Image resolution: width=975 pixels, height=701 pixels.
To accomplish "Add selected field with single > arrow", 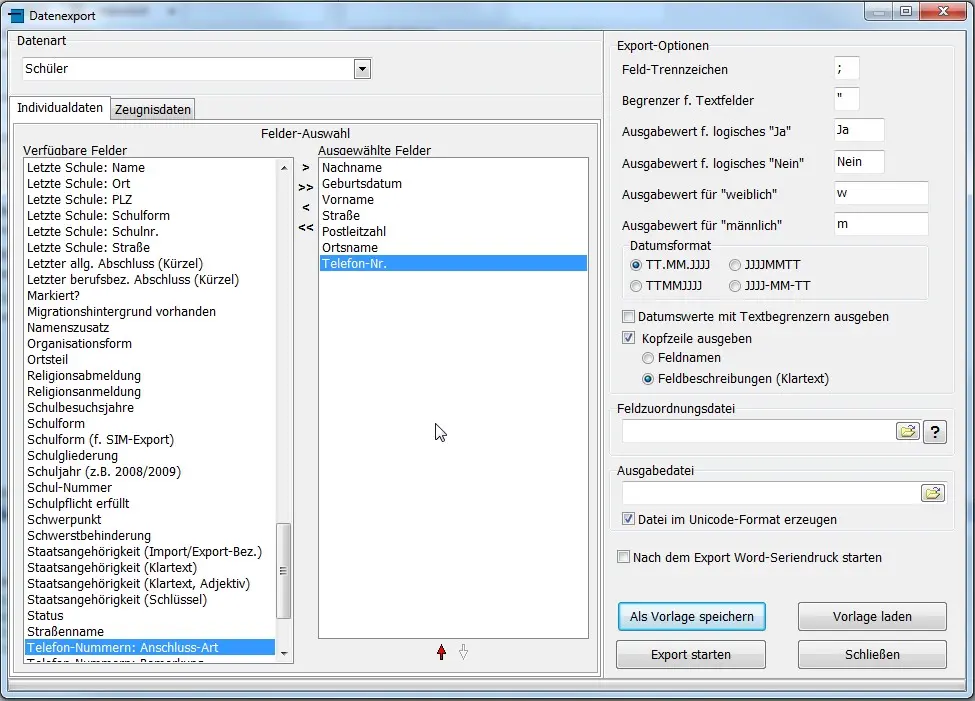I will pos(306,167).
